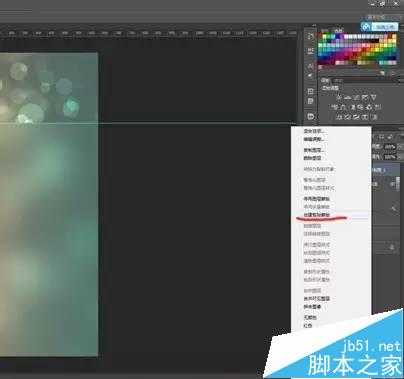This screenshot has height=379, width=404.
Task: Choose Merge Visible (合并可见图层) in context menu
Action: click(x=317, y=299)
